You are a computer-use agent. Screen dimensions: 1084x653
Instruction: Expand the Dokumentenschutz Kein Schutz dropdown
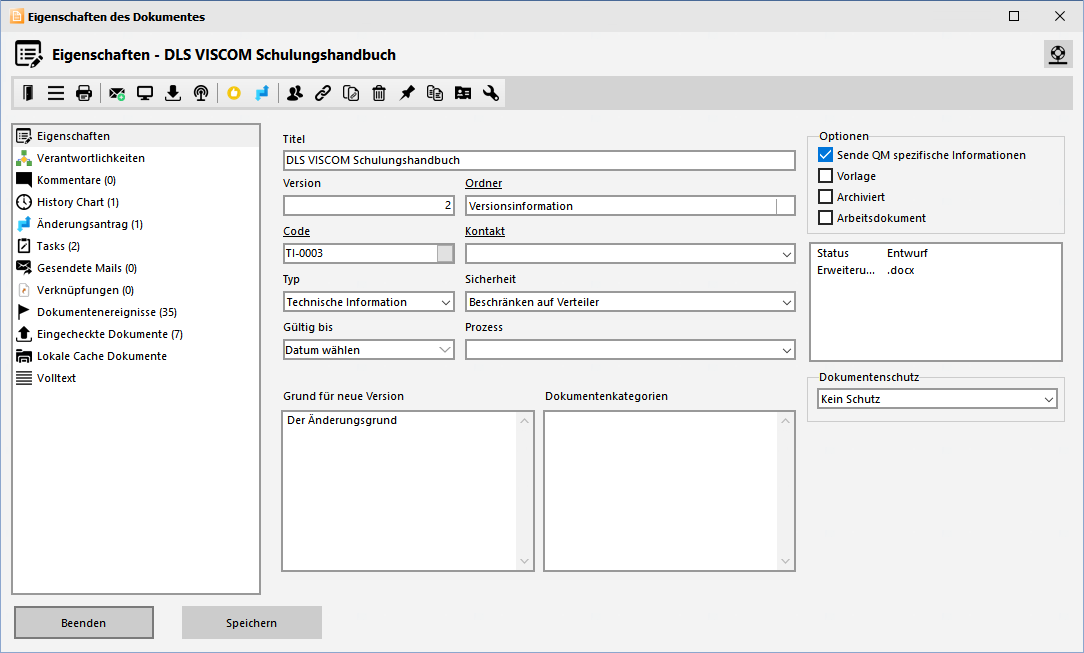pyautogui.click(x=1049, y=399)
